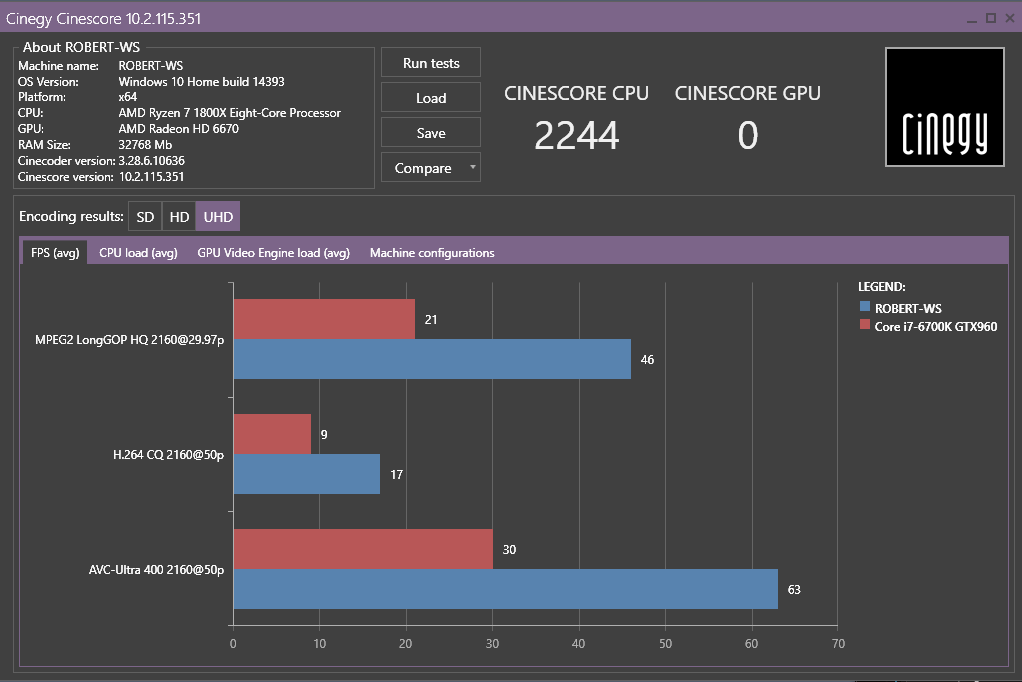This screenshot has height=682, width=1022.
Task: Open the Machine configurations tab
Action: click(x=432, y=253)
